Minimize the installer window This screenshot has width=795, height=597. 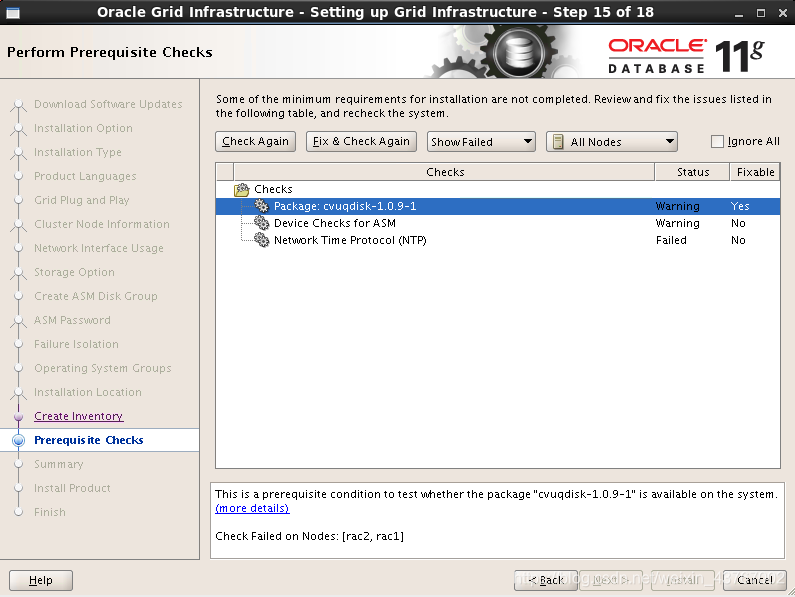point(739,14)
